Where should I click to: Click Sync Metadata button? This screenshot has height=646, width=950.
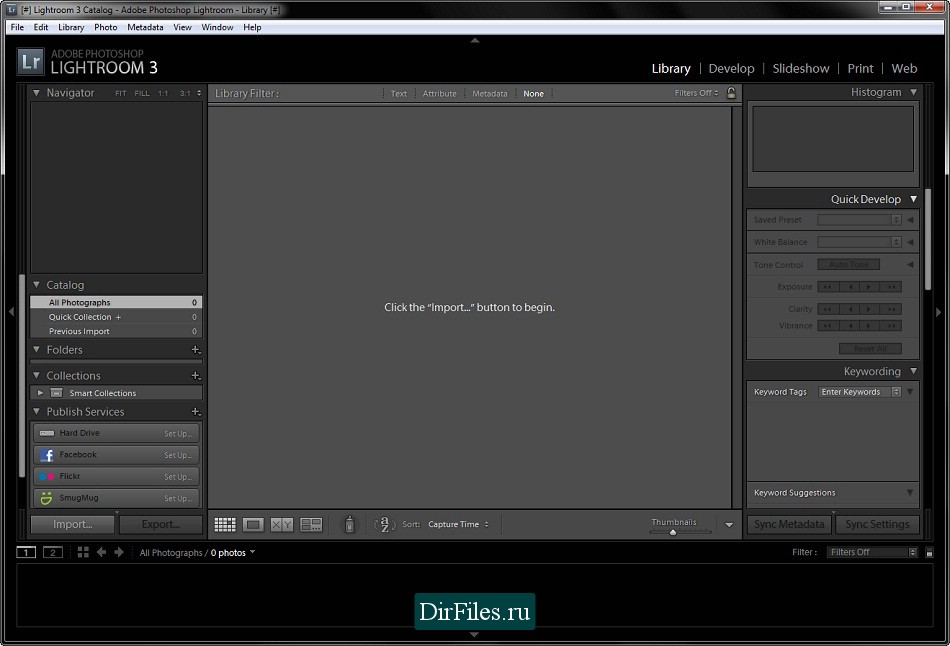point(789,524)
